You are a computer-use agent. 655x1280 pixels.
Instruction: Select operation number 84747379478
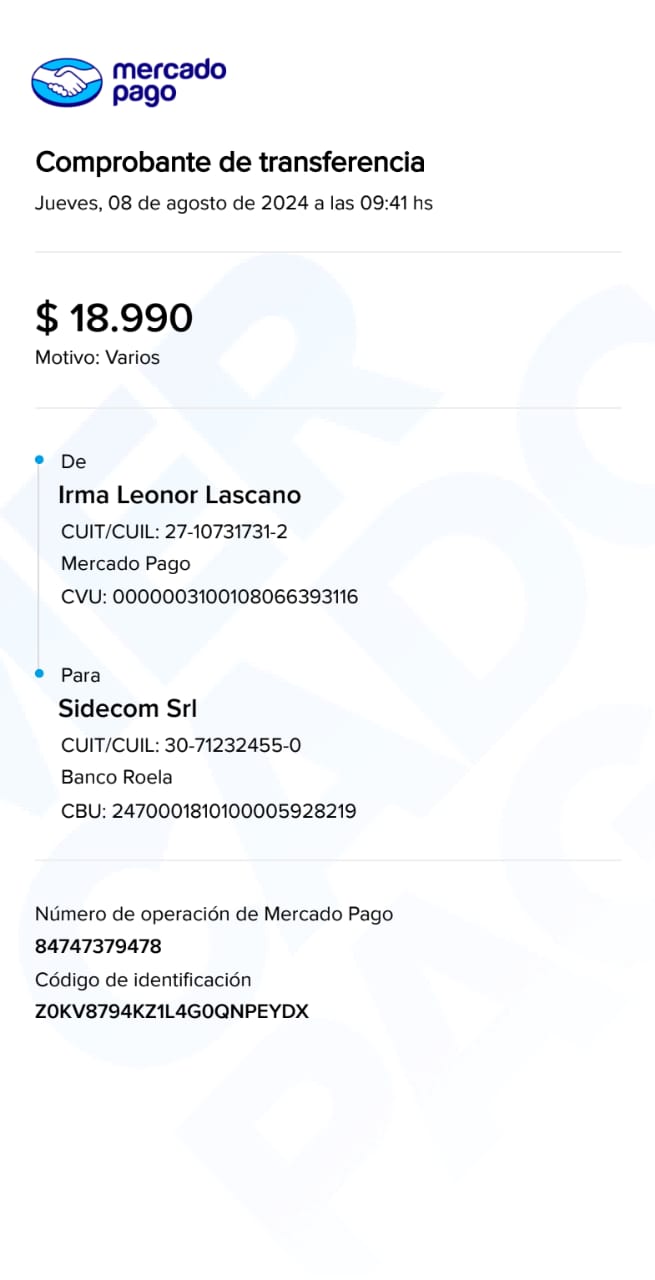click(98, 946)
